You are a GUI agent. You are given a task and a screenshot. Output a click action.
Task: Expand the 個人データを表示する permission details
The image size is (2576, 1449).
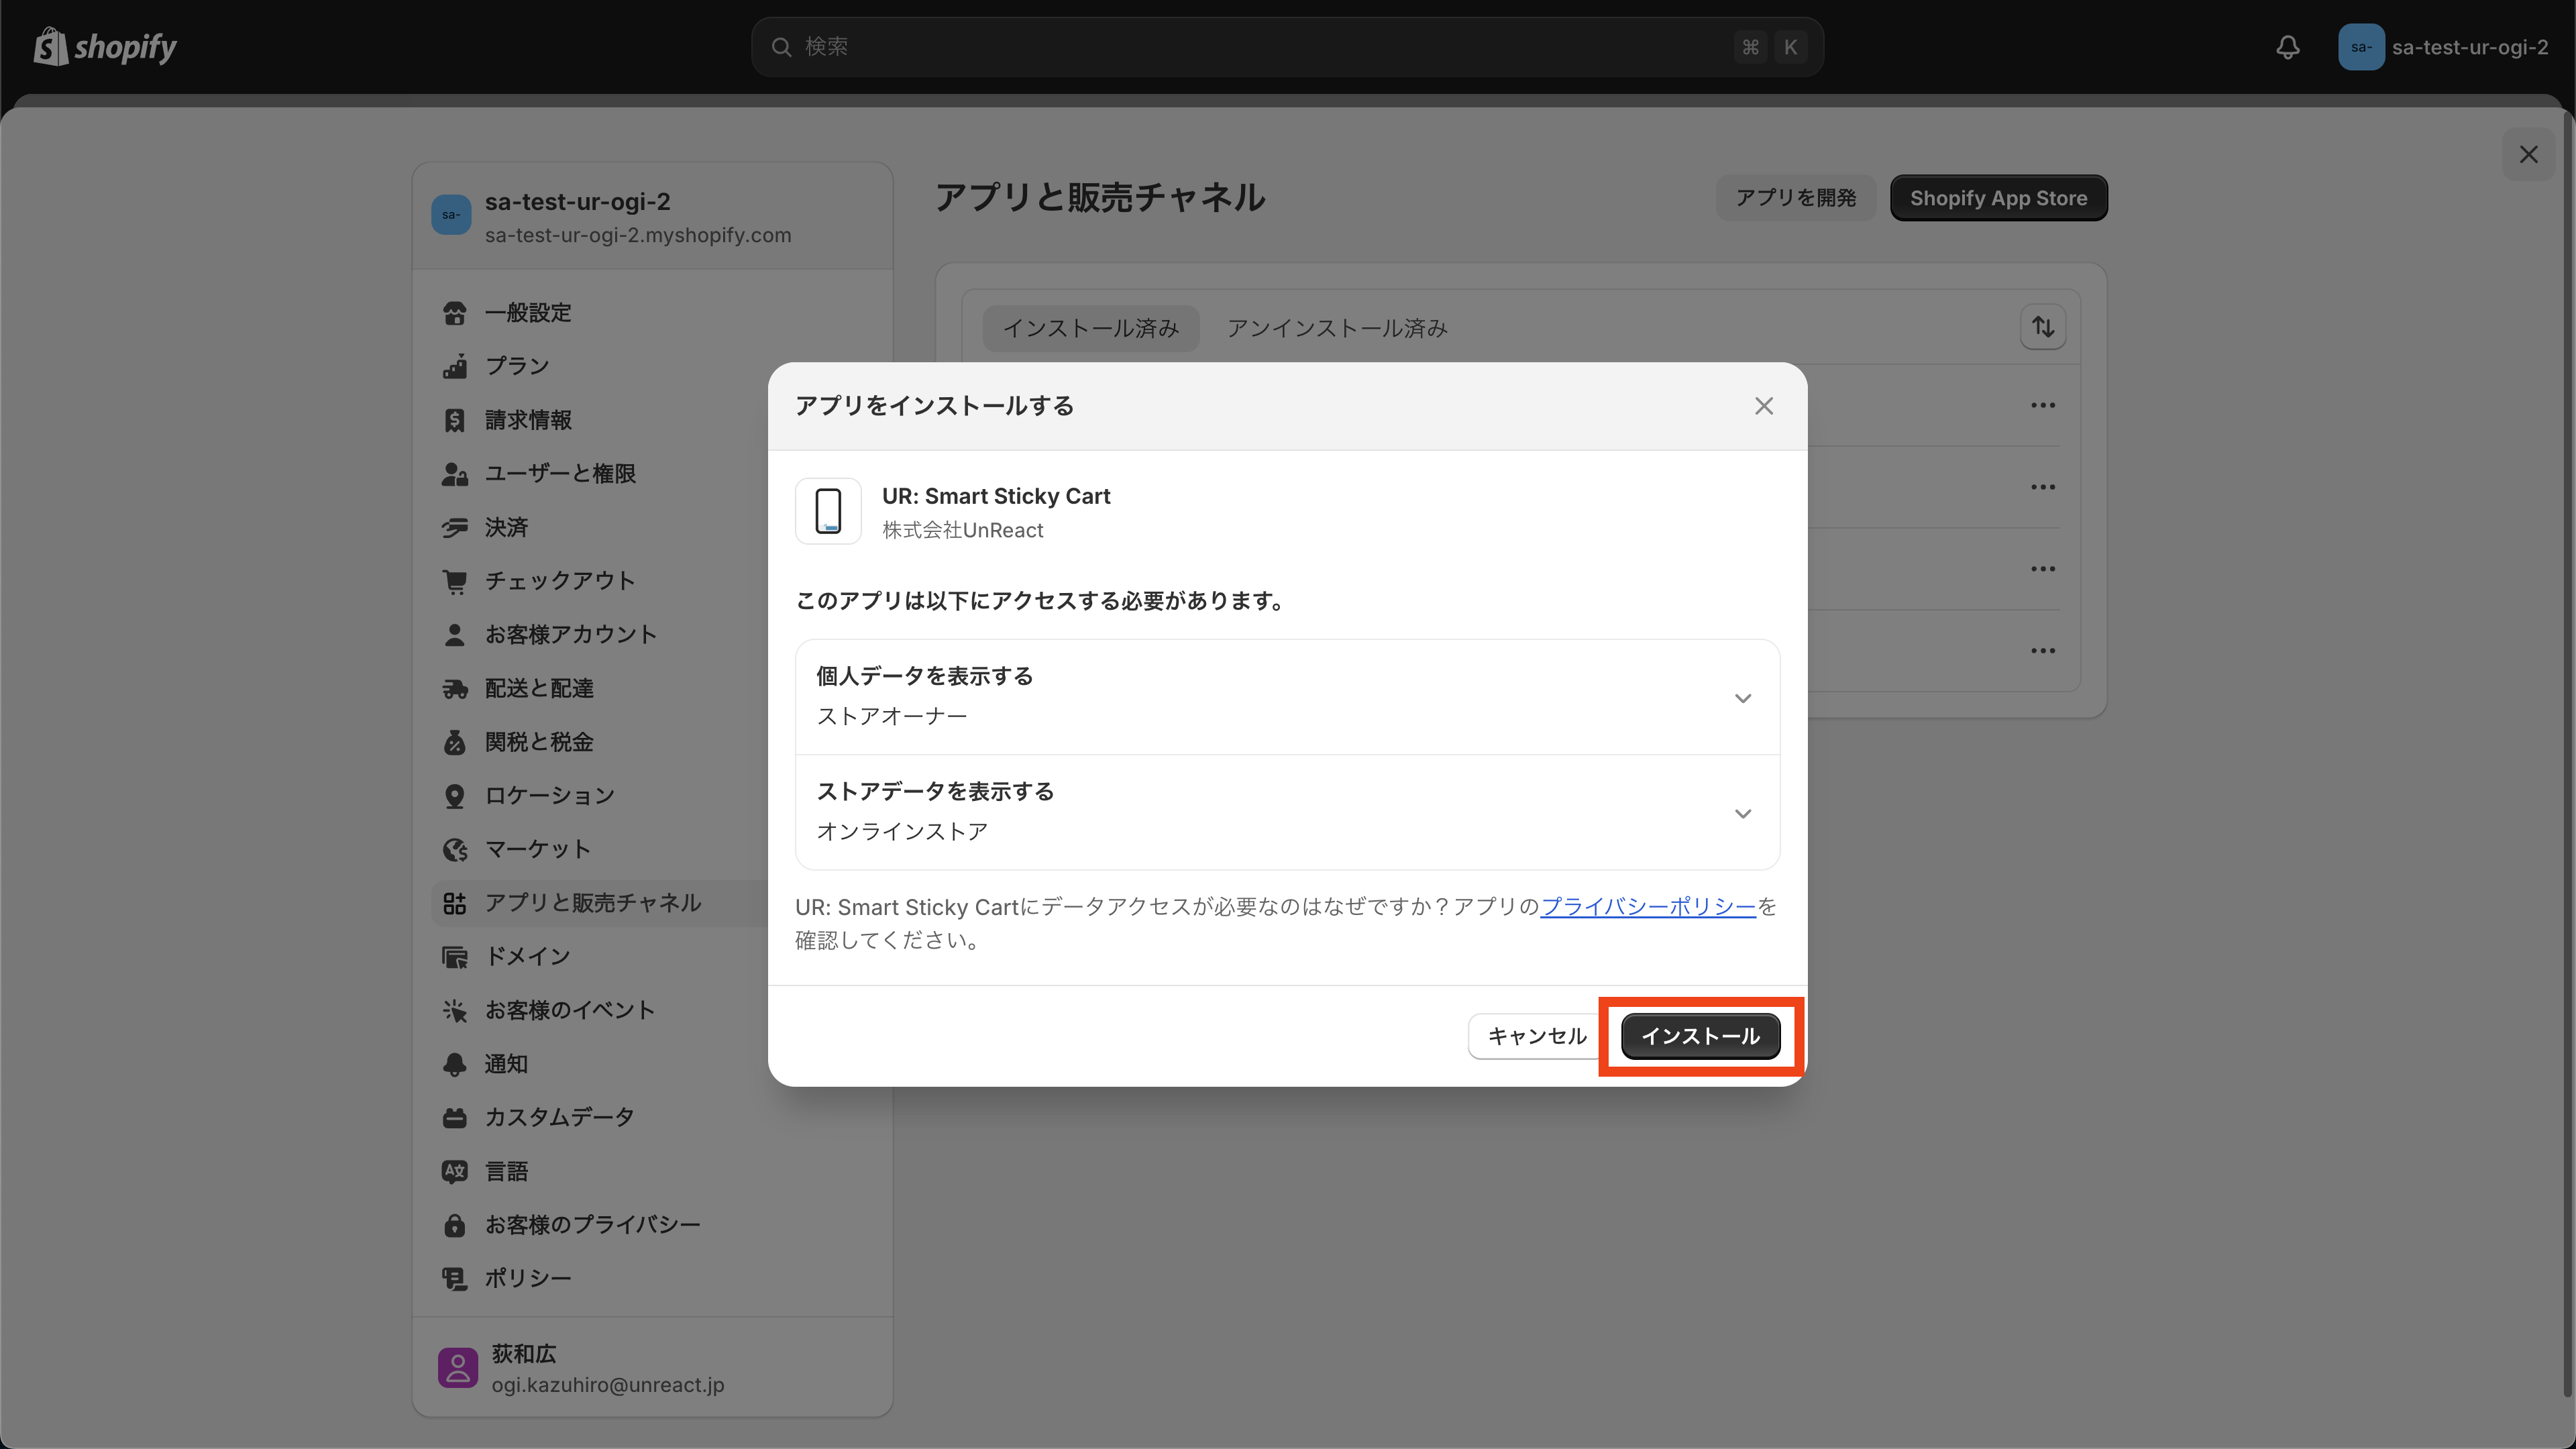(1743, 698)
